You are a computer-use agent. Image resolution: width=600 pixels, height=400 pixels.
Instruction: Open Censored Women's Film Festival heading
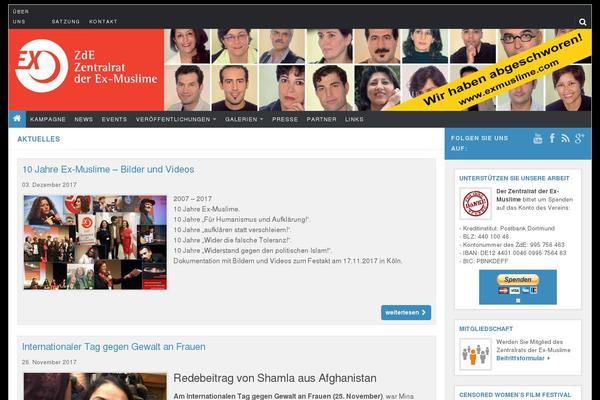coord(515,395)
